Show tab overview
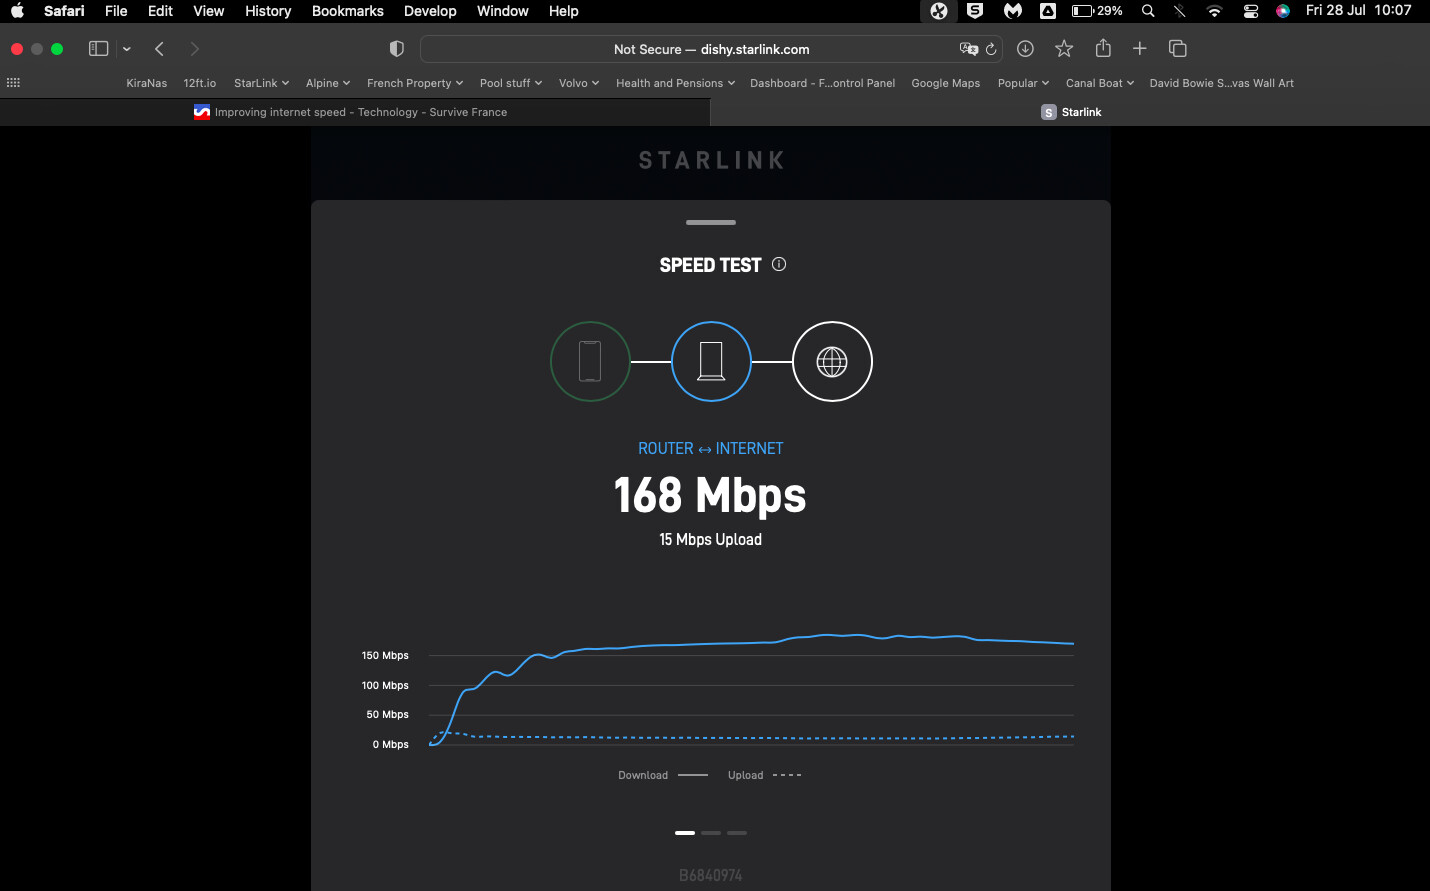This screenshot has height=891, width=1430. click(1178, 49)
